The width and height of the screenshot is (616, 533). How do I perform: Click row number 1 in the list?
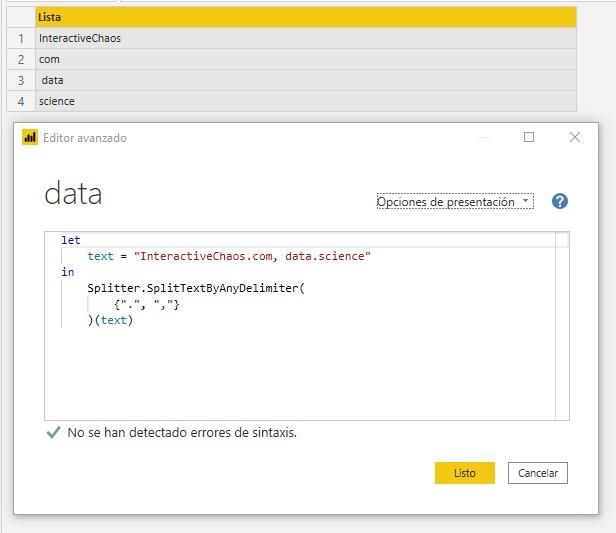(x=20, y=38)
